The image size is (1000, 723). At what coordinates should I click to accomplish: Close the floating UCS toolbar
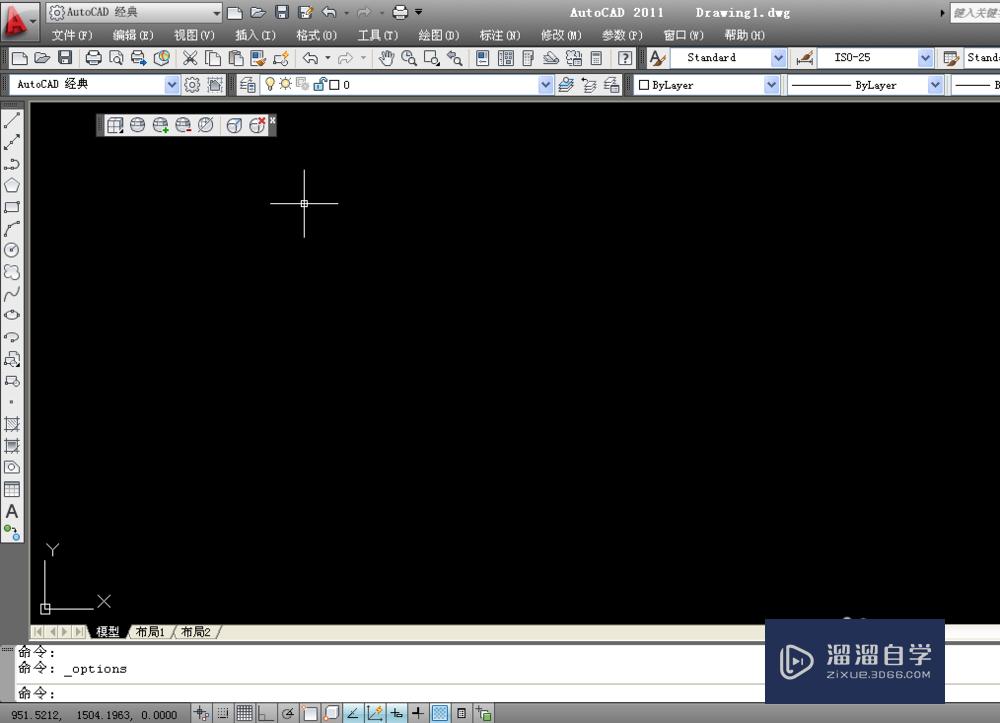click(x=272, y=120)
